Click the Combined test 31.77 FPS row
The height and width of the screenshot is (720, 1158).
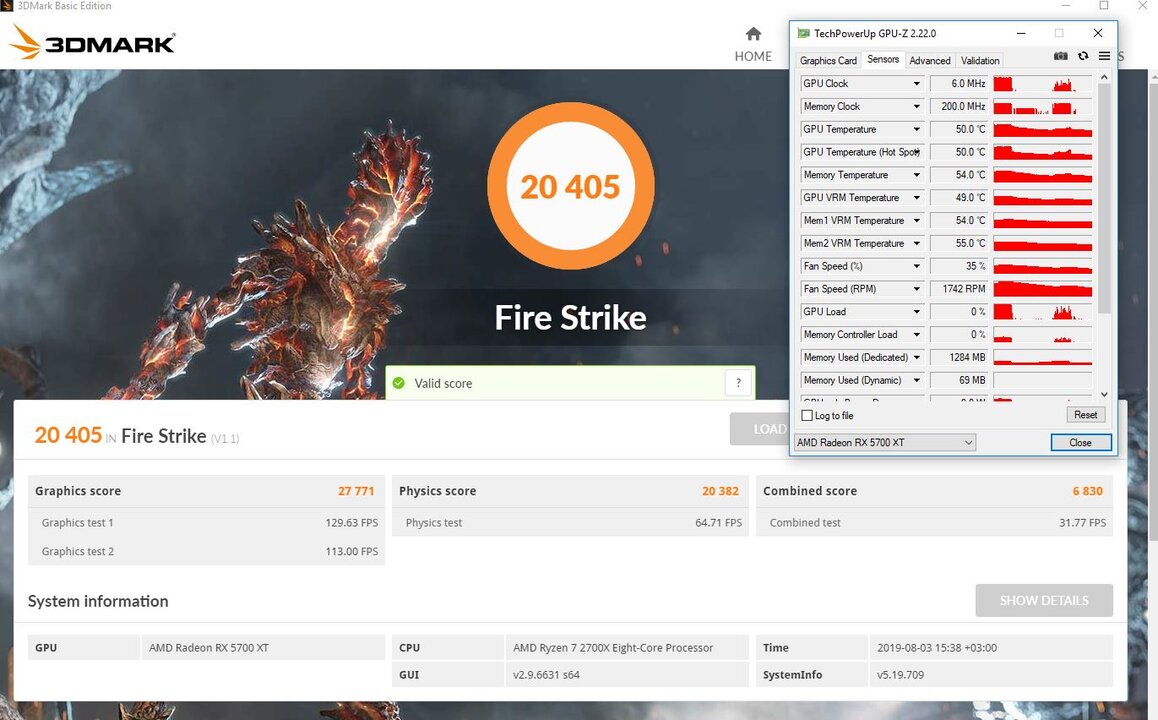coord(934,522)
